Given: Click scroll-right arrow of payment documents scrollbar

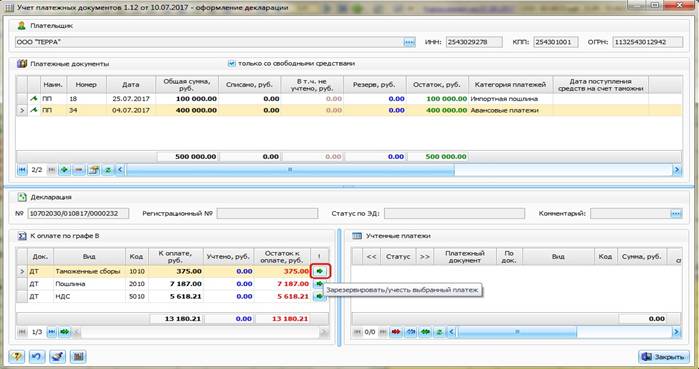Looking at the screenshot, I should (x=677, y=170).
